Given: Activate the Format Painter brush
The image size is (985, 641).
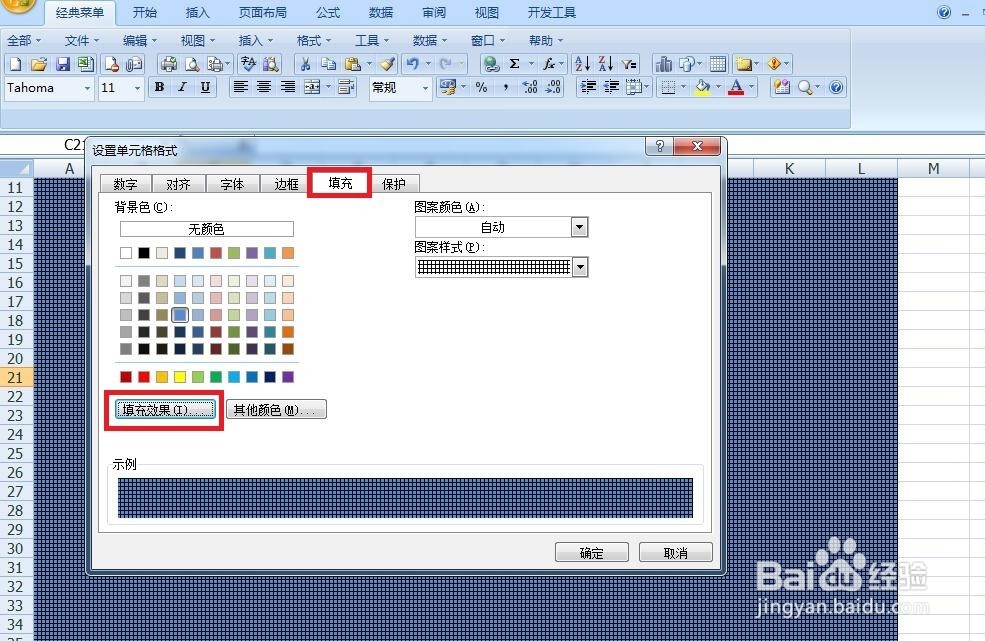Looking at the screenshot, I should 388,63.
